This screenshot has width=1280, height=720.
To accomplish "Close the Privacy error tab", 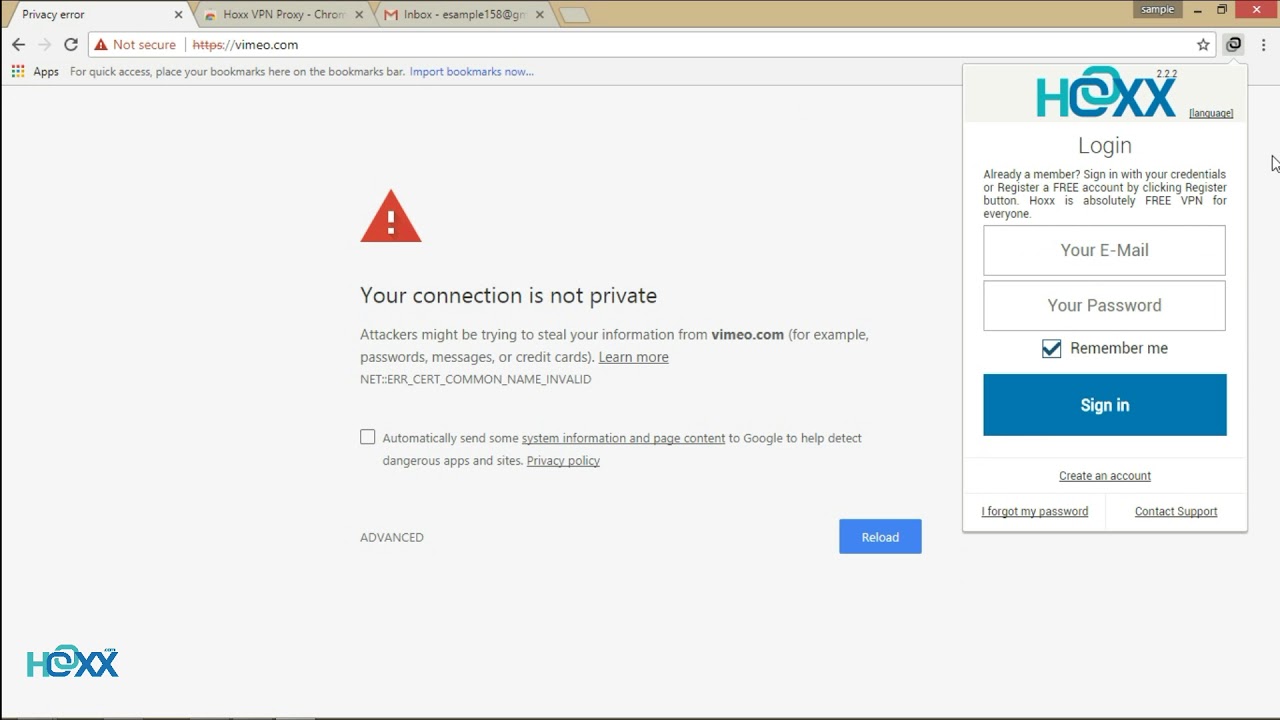I will click(179, 15).
